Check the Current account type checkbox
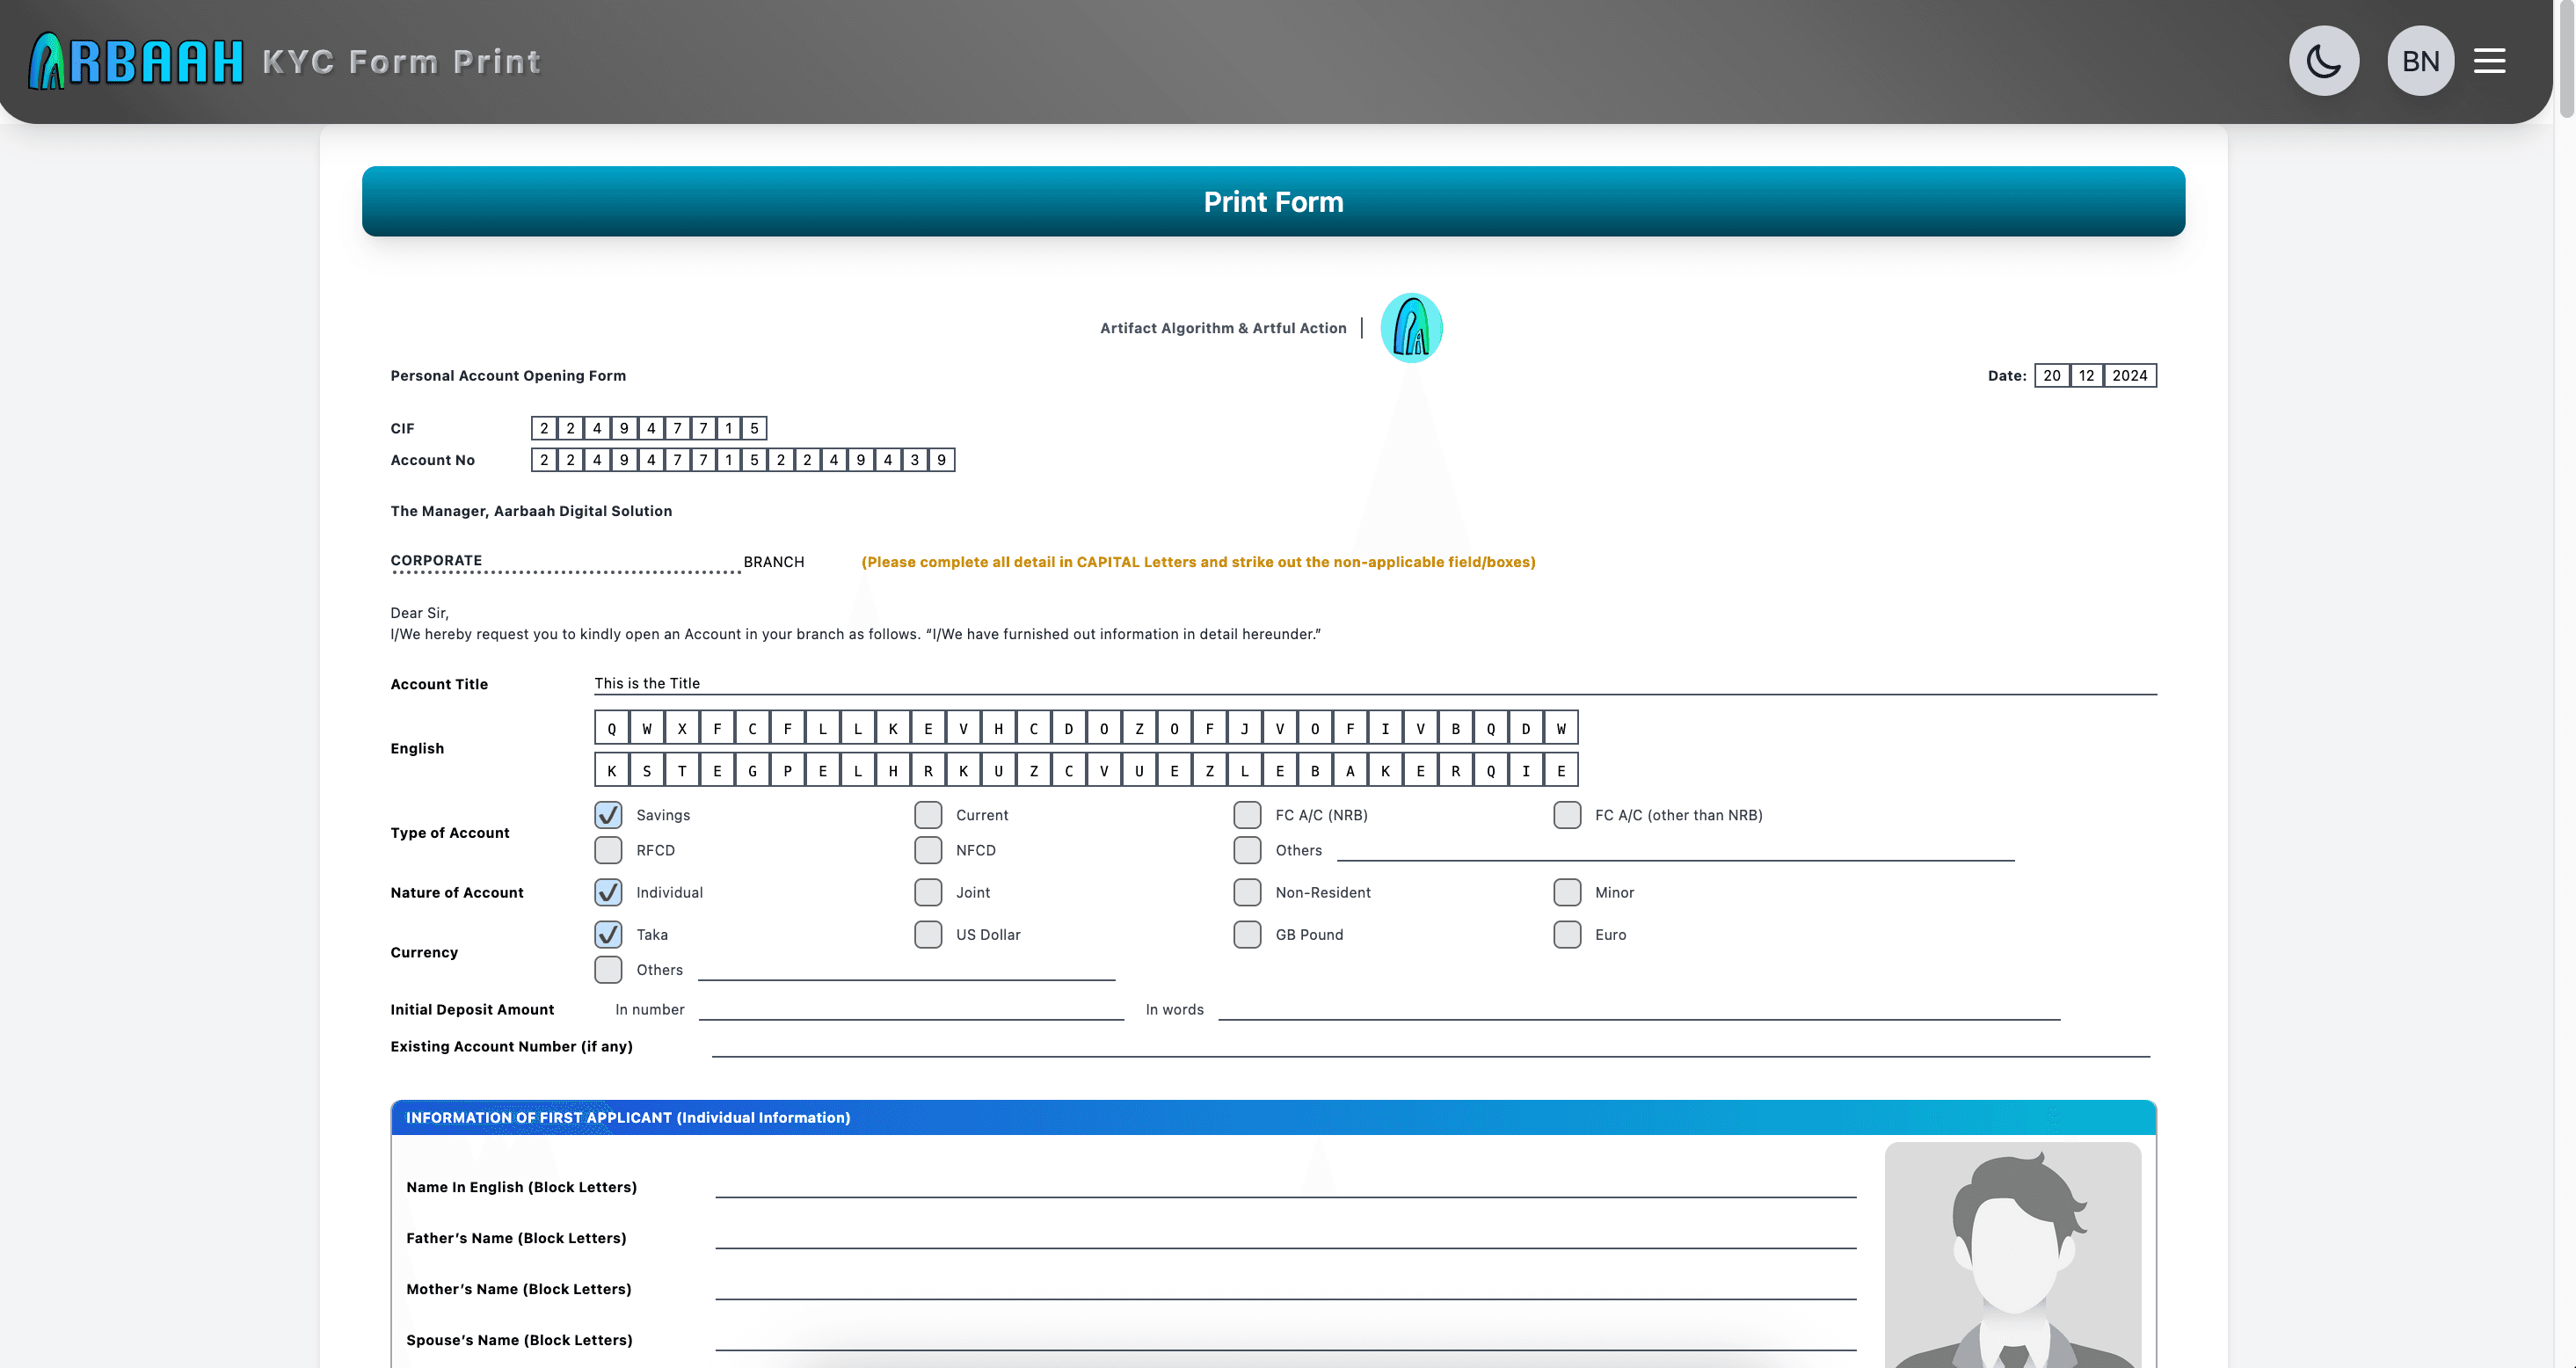 pyautogui.click(x=928, y=815)
